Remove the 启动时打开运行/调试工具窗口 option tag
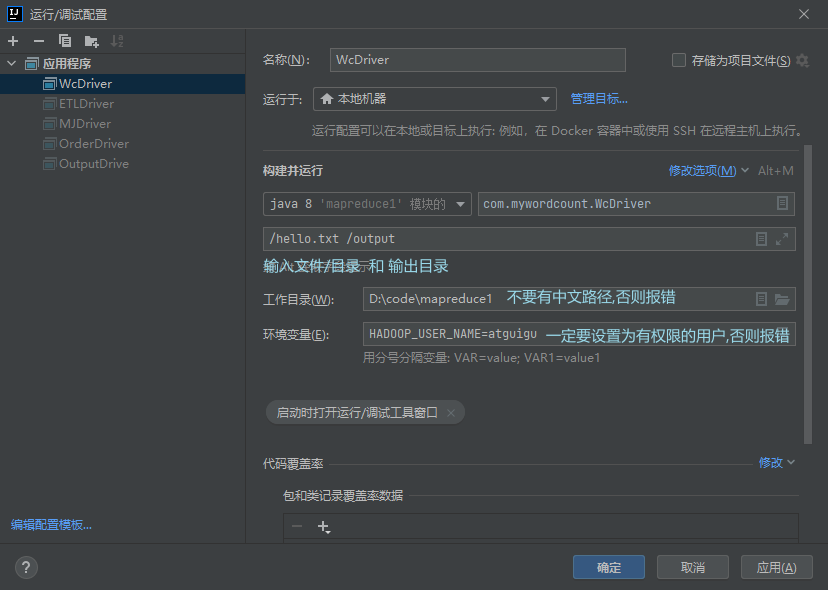 pos(451,412)
